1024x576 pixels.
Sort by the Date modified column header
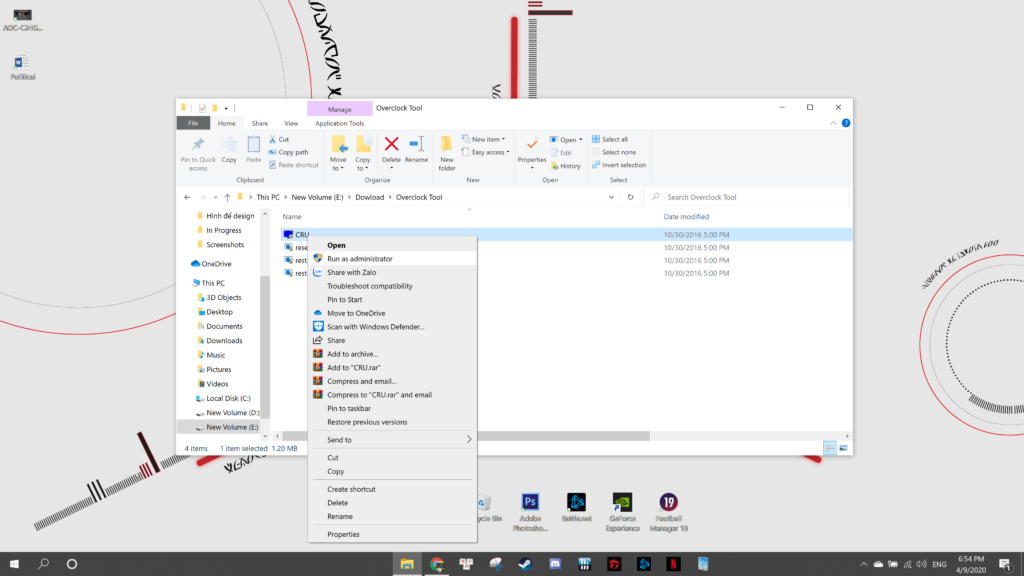[x=686, y=217]
